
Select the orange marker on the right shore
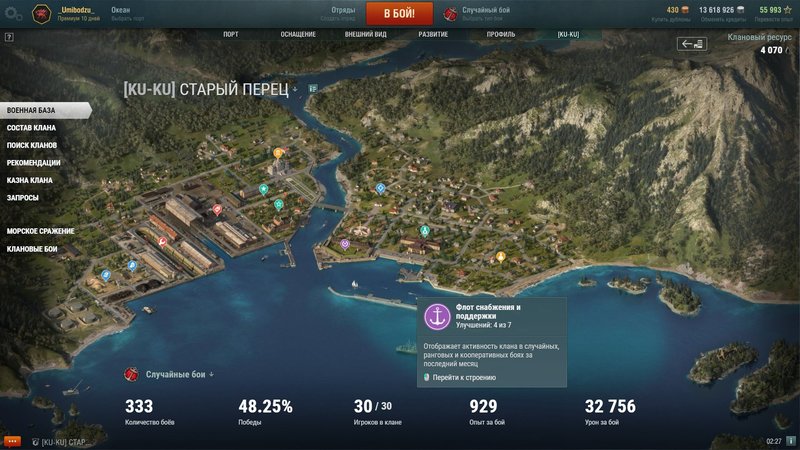click(x=501, y=257)
